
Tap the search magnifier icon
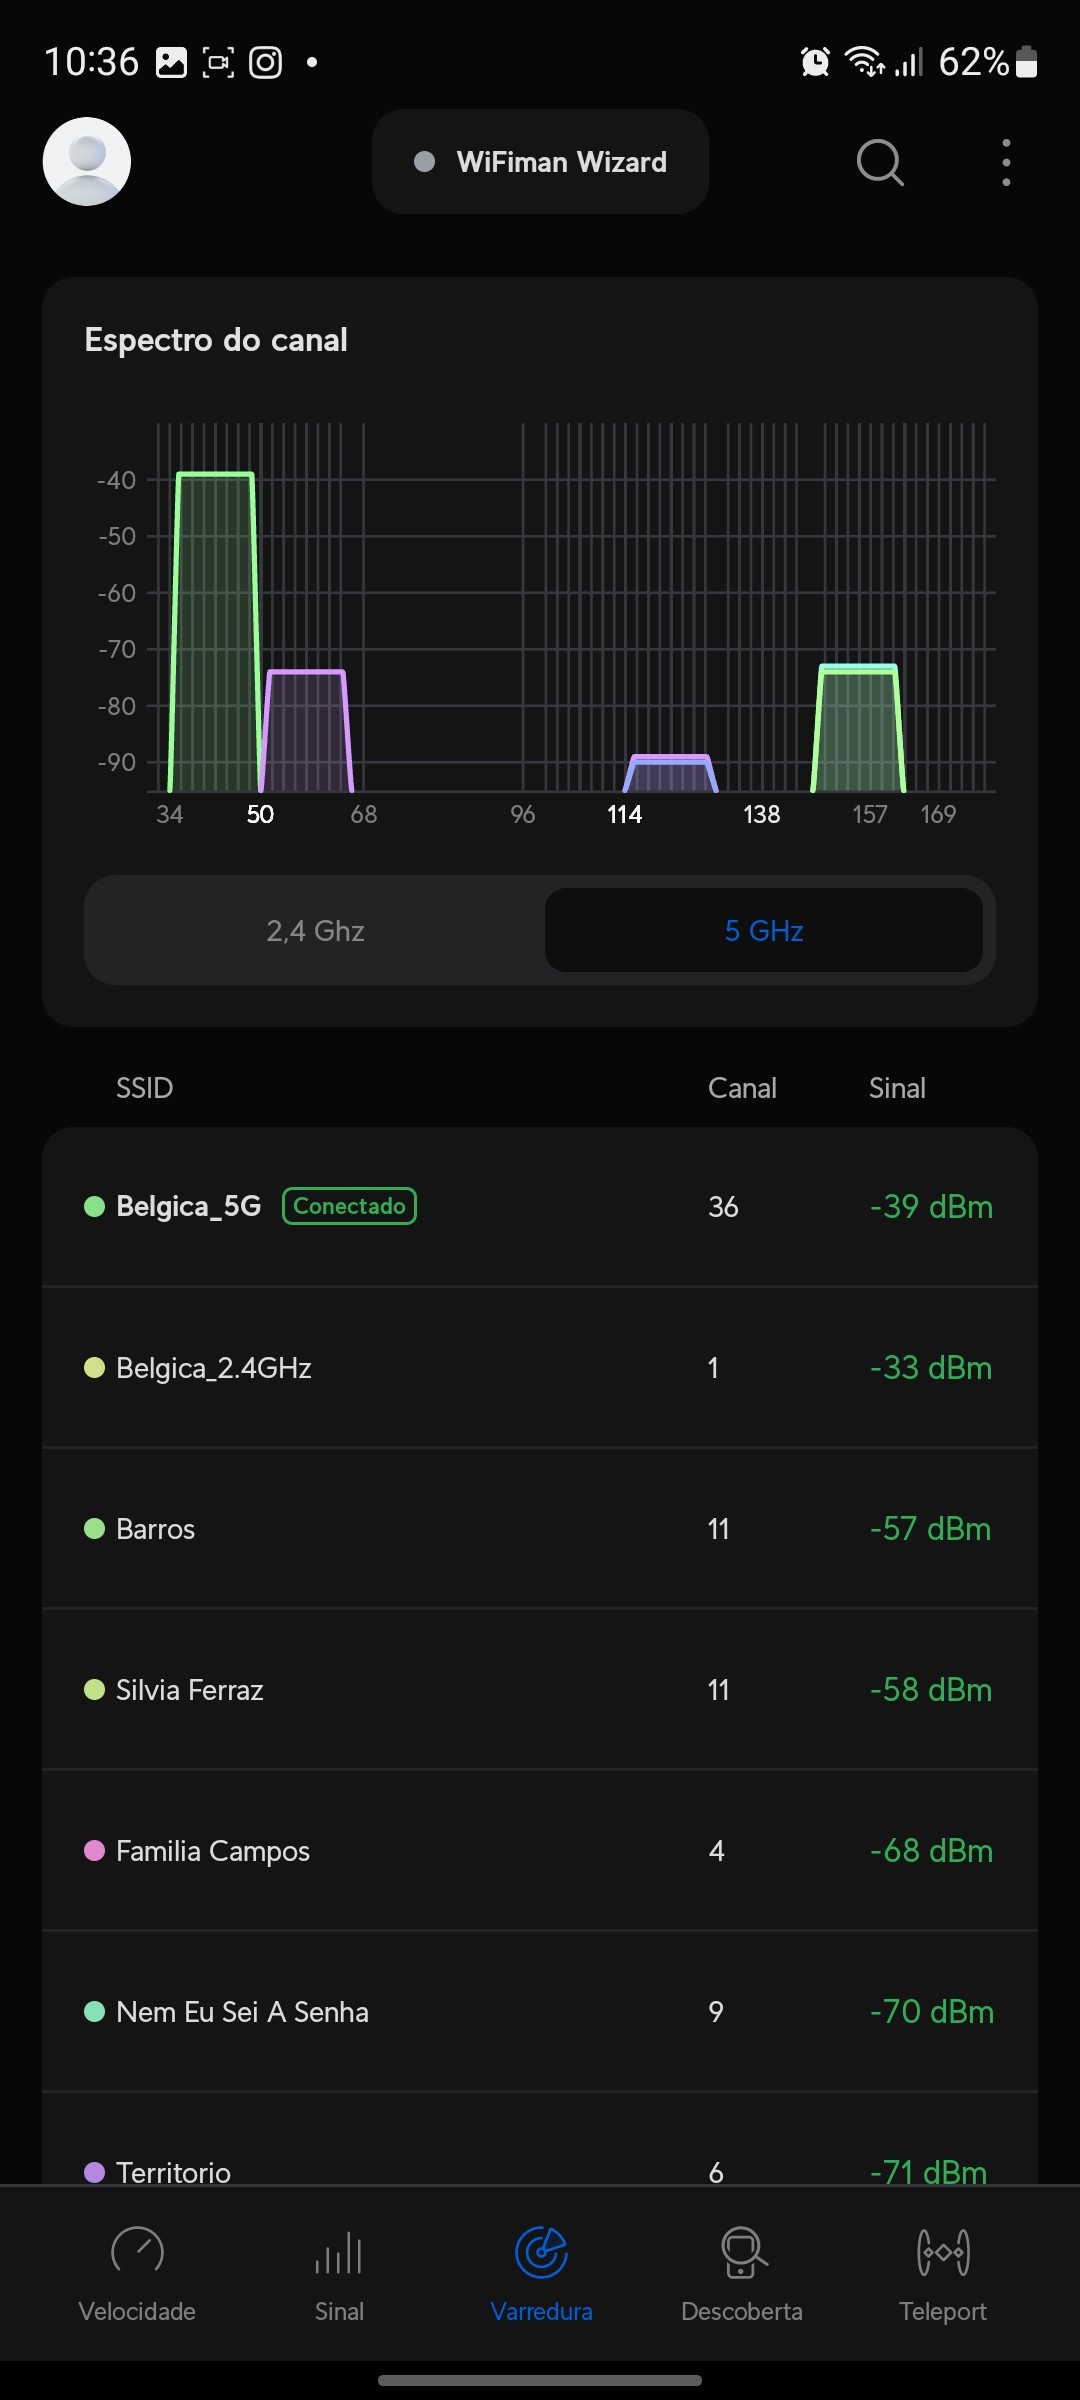880,162
